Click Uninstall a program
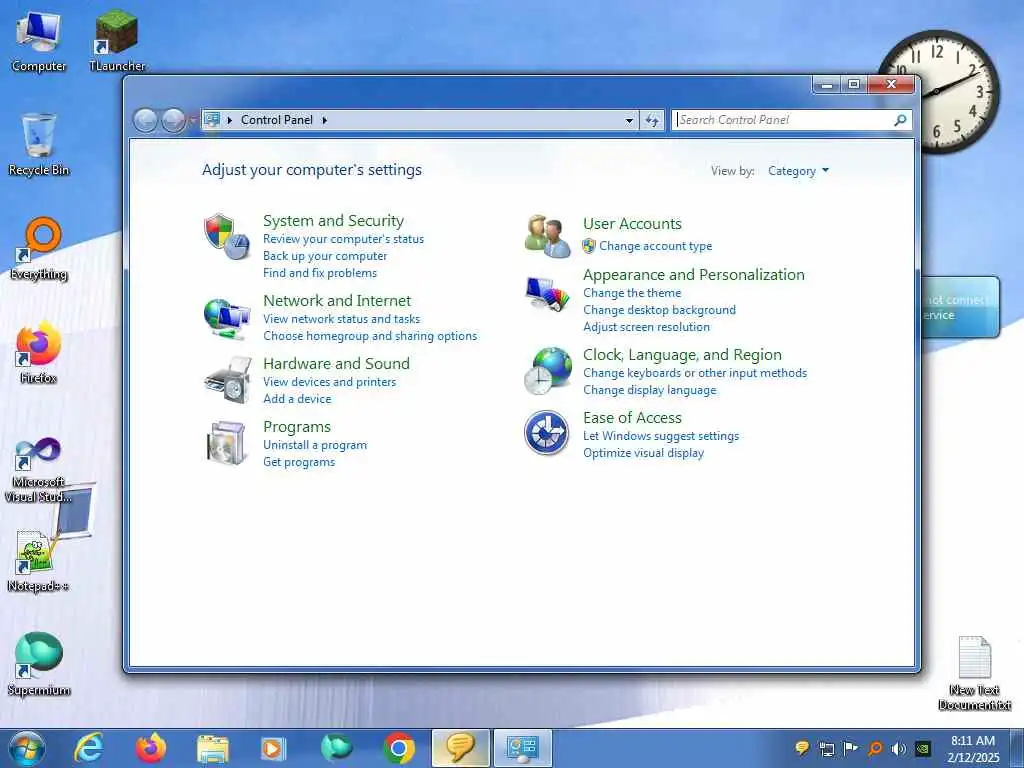1024x768 pixels. tap(315, 445)
